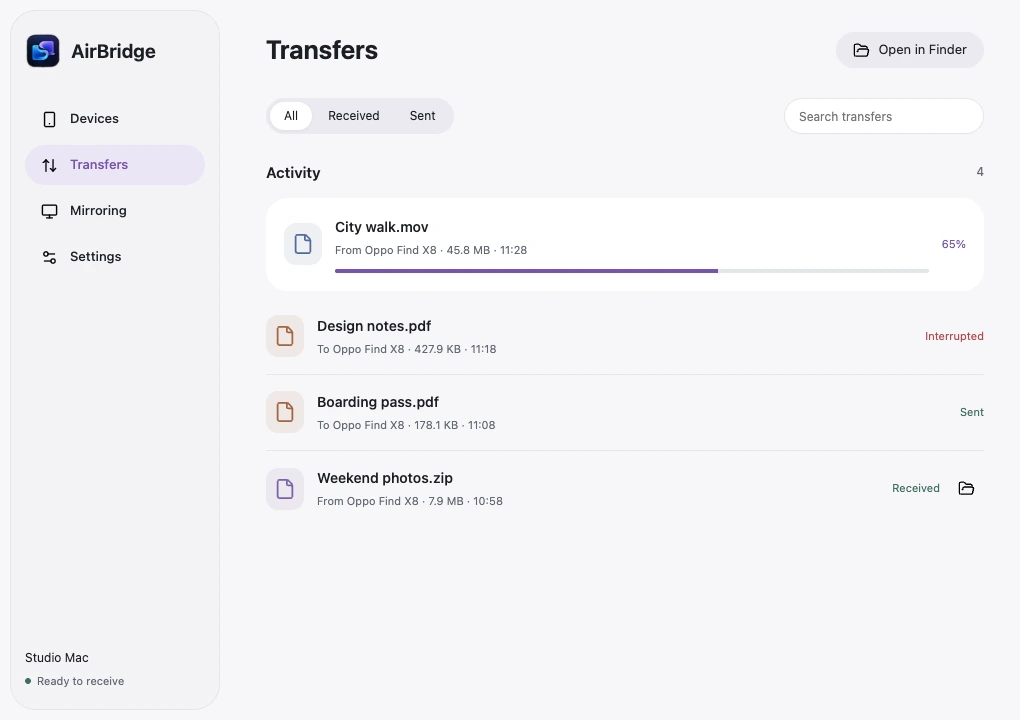Click the activity count 4

coord(980,172)
